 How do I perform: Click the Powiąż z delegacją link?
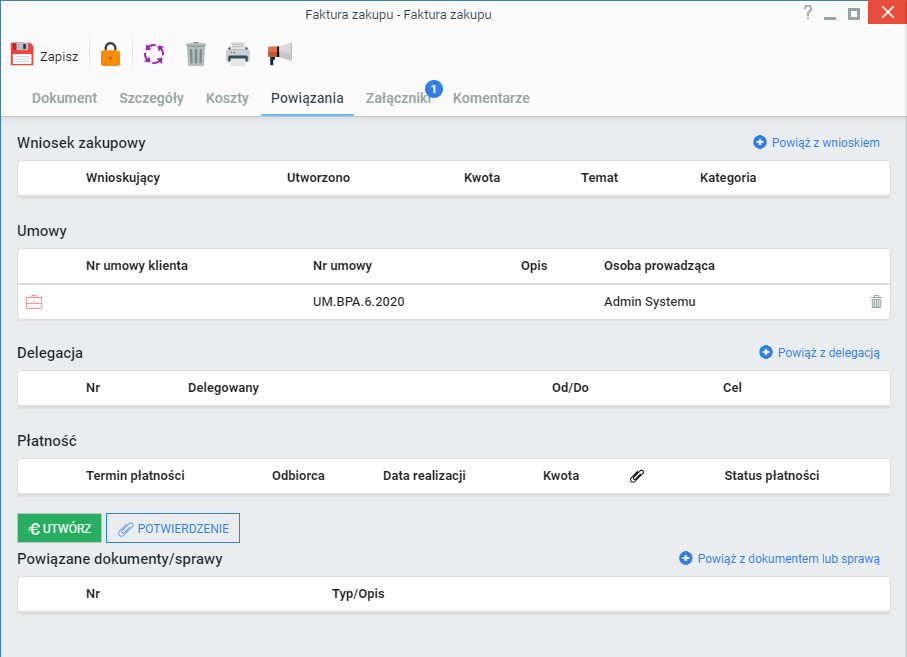coord(819,353)
